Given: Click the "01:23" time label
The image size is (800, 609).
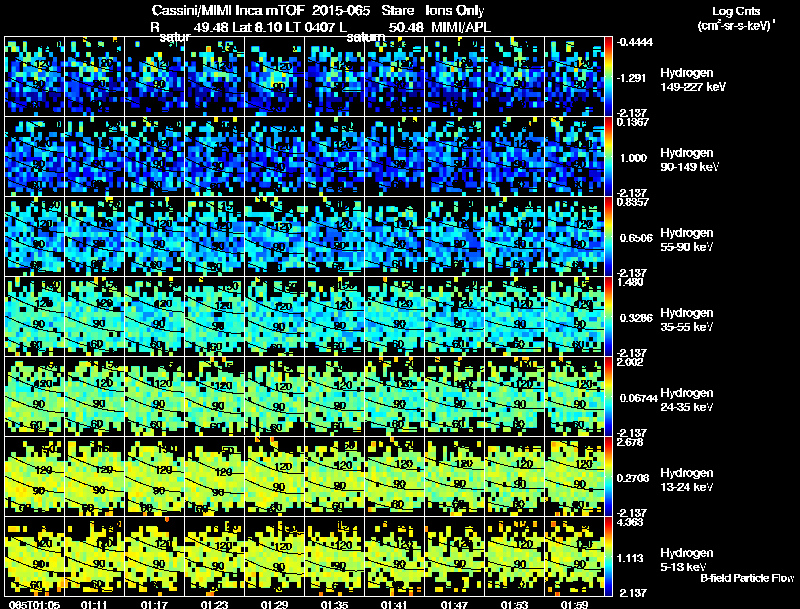Looking at the screenshot, I should [x=214, y=604].
